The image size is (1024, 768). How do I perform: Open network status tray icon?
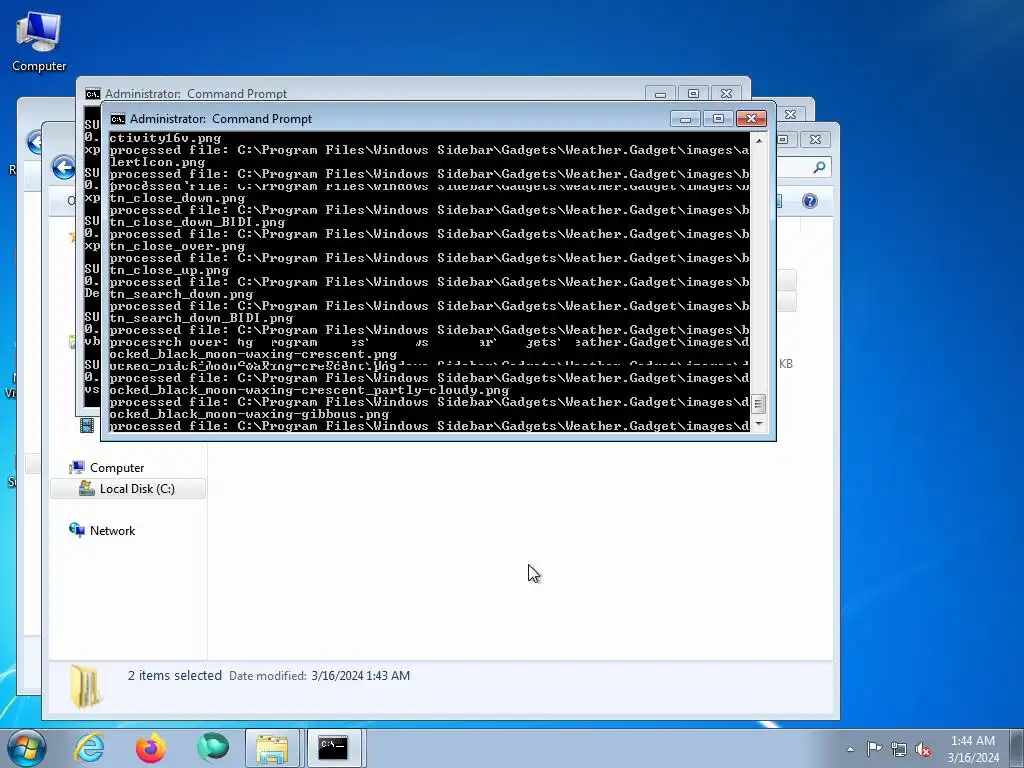(899, 749)
